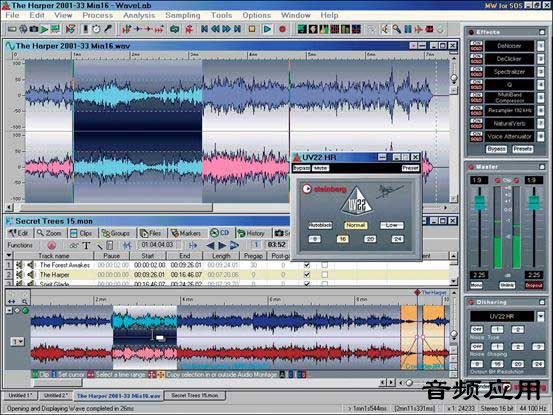Click the Normal button in UV22 HR
Image resolution: width=553 pixels, height=415 pixels.
click(x=356, y=225)
